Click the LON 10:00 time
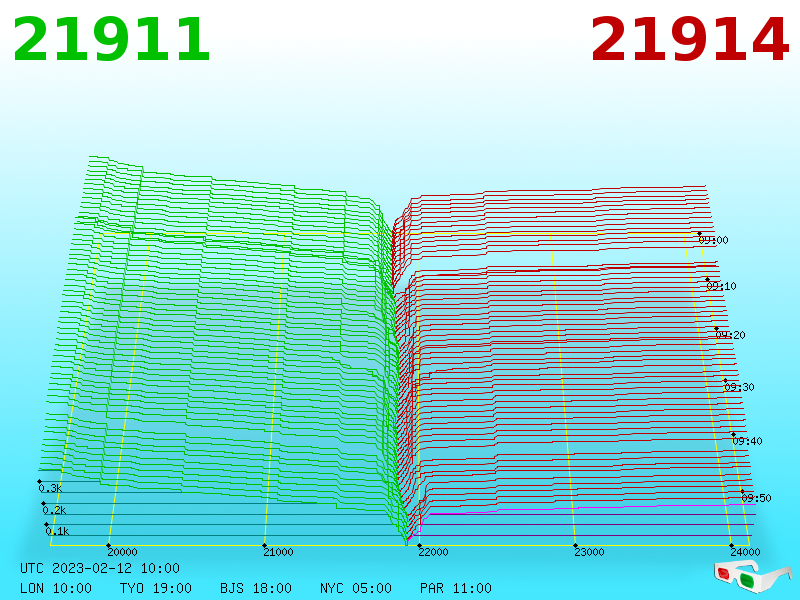 (x=56, y=588)
